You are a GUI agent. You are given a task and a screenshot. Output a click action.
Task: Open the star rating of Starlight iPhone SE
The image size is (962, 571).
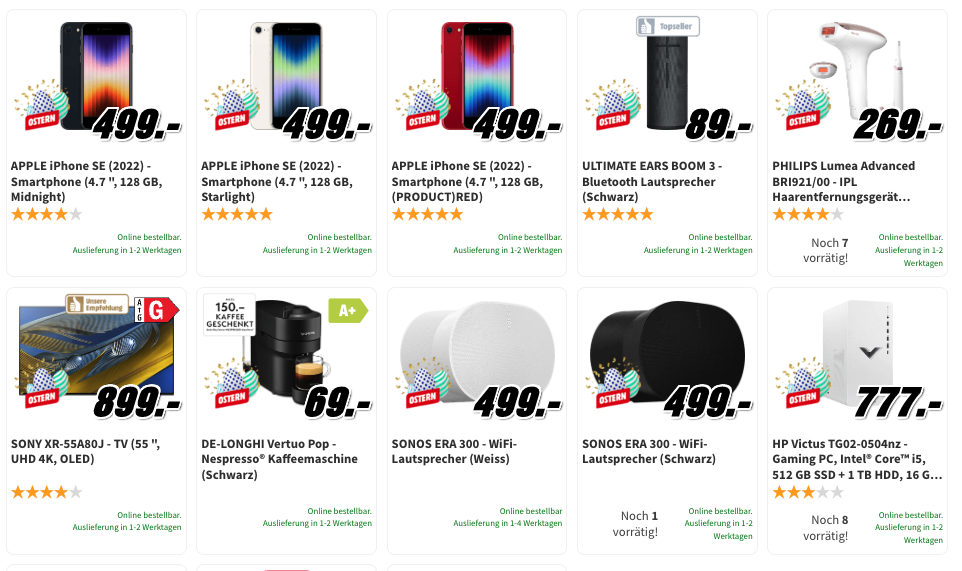click(x=237, y=214)
